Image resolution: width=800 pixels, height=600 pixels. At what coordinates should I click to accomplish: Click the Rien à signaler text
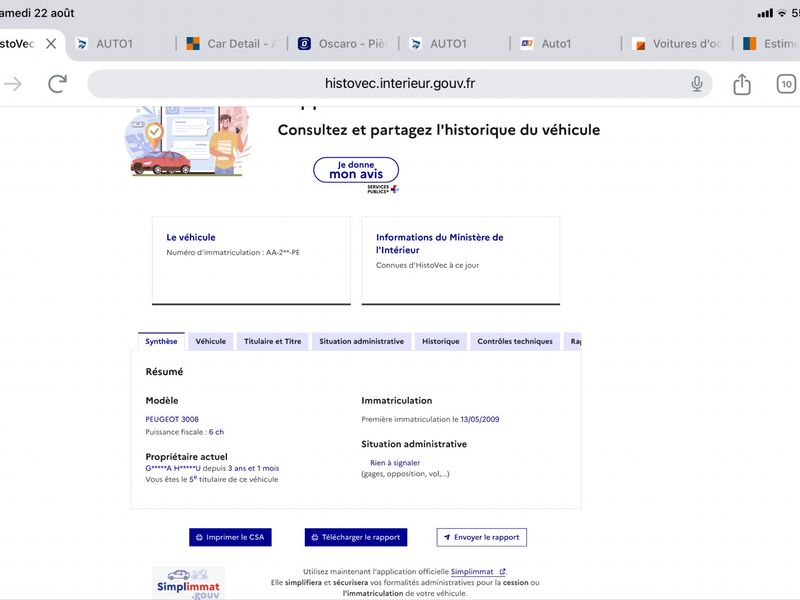click(x=395, y=463)
